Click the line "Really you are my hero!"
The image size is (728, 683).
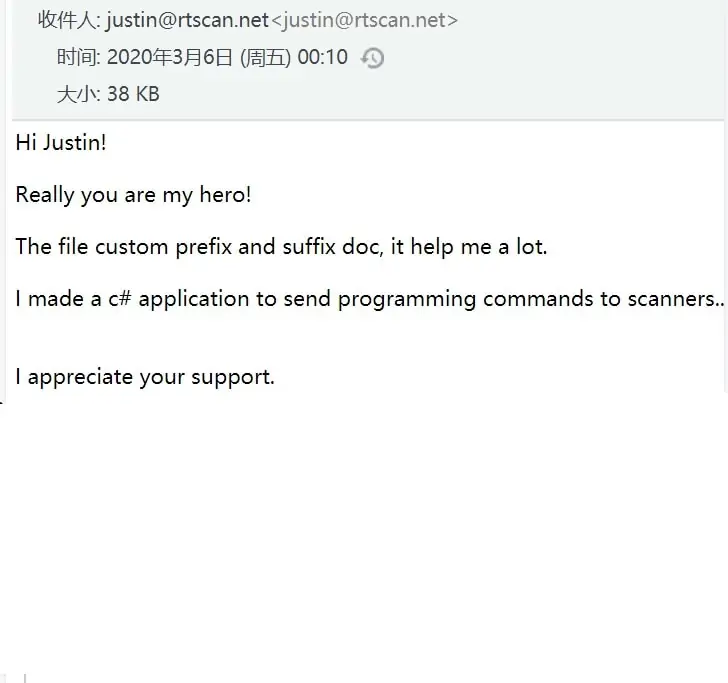click(133, 195)
